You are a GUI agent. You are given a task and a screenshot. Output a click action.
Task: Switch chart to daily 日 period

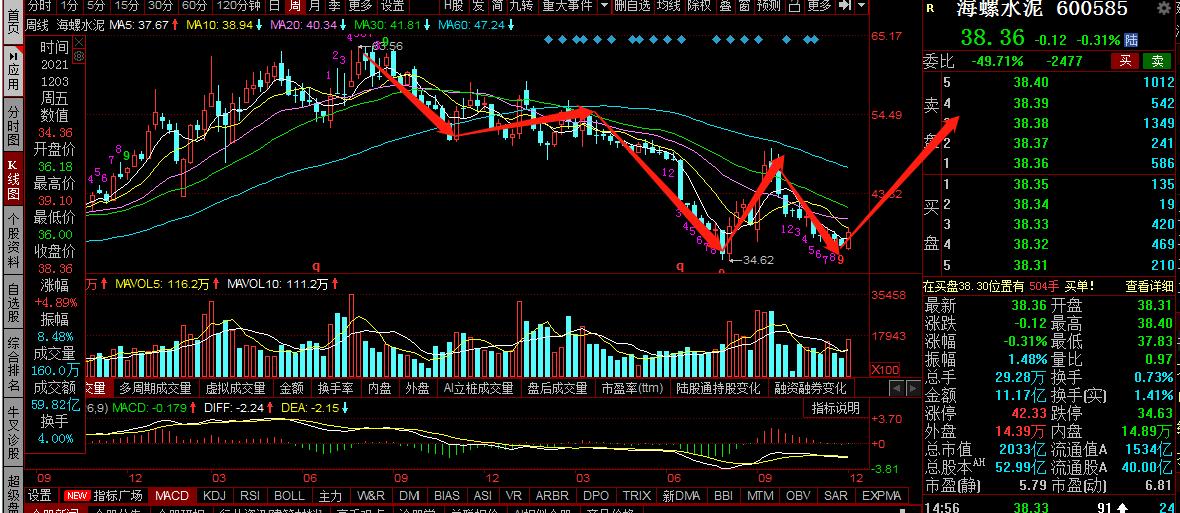click(275, 6)
